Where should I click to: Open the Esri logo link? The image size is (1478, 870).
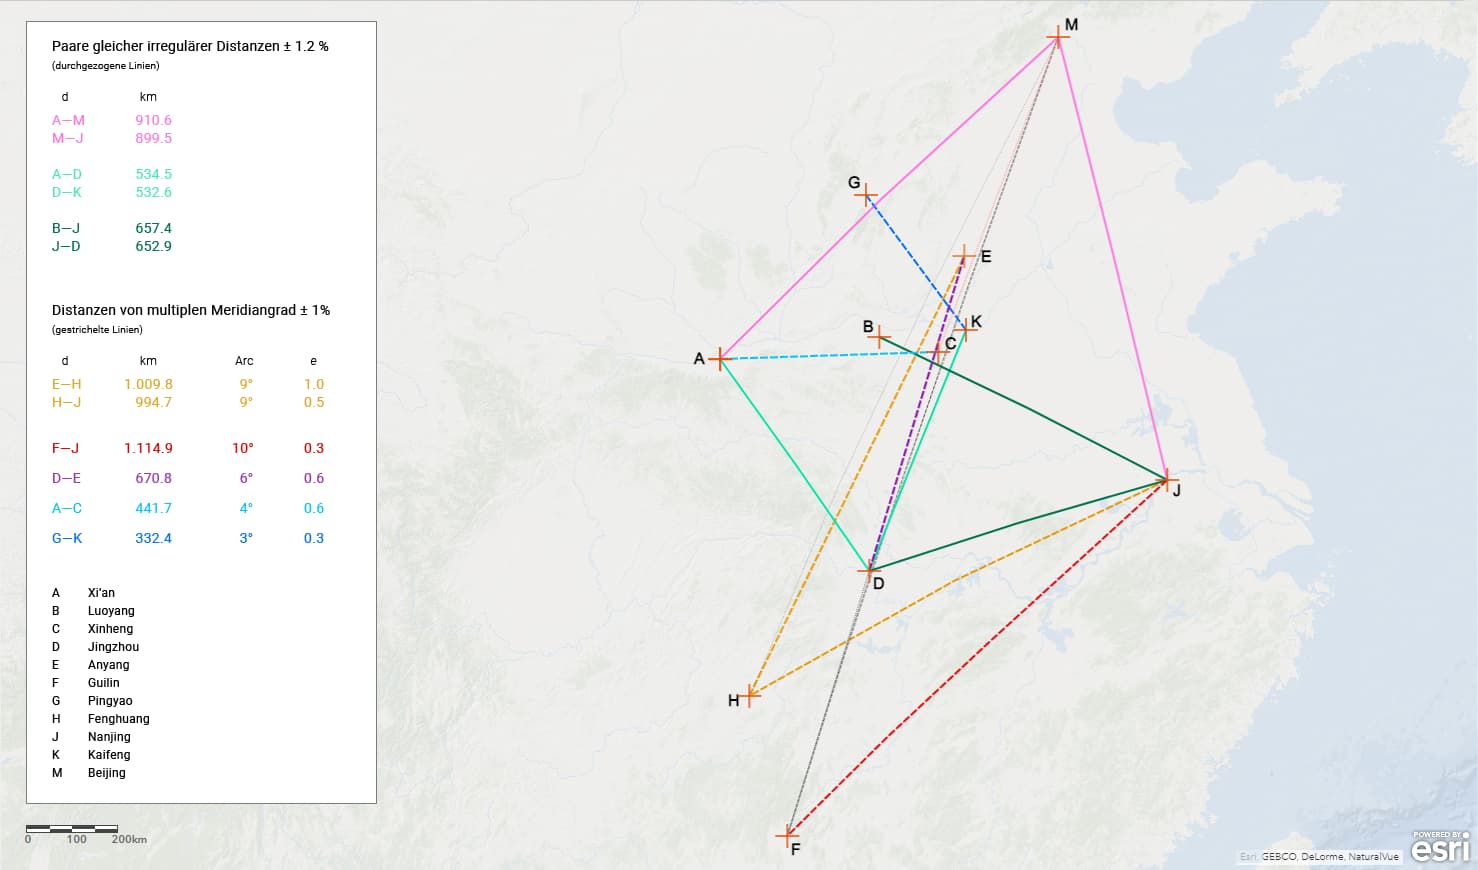(1440, 847)
